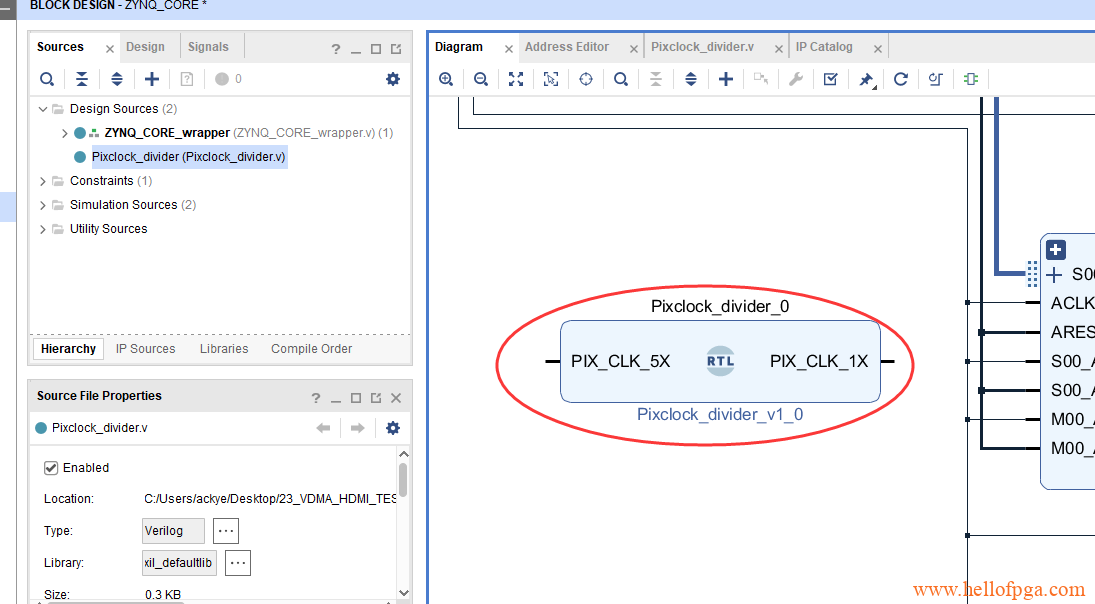Image resolution: width=1095 pixels, height=604 pixels.
Task: Collapse the Design Sources tree node
Action: click(43, 109)
